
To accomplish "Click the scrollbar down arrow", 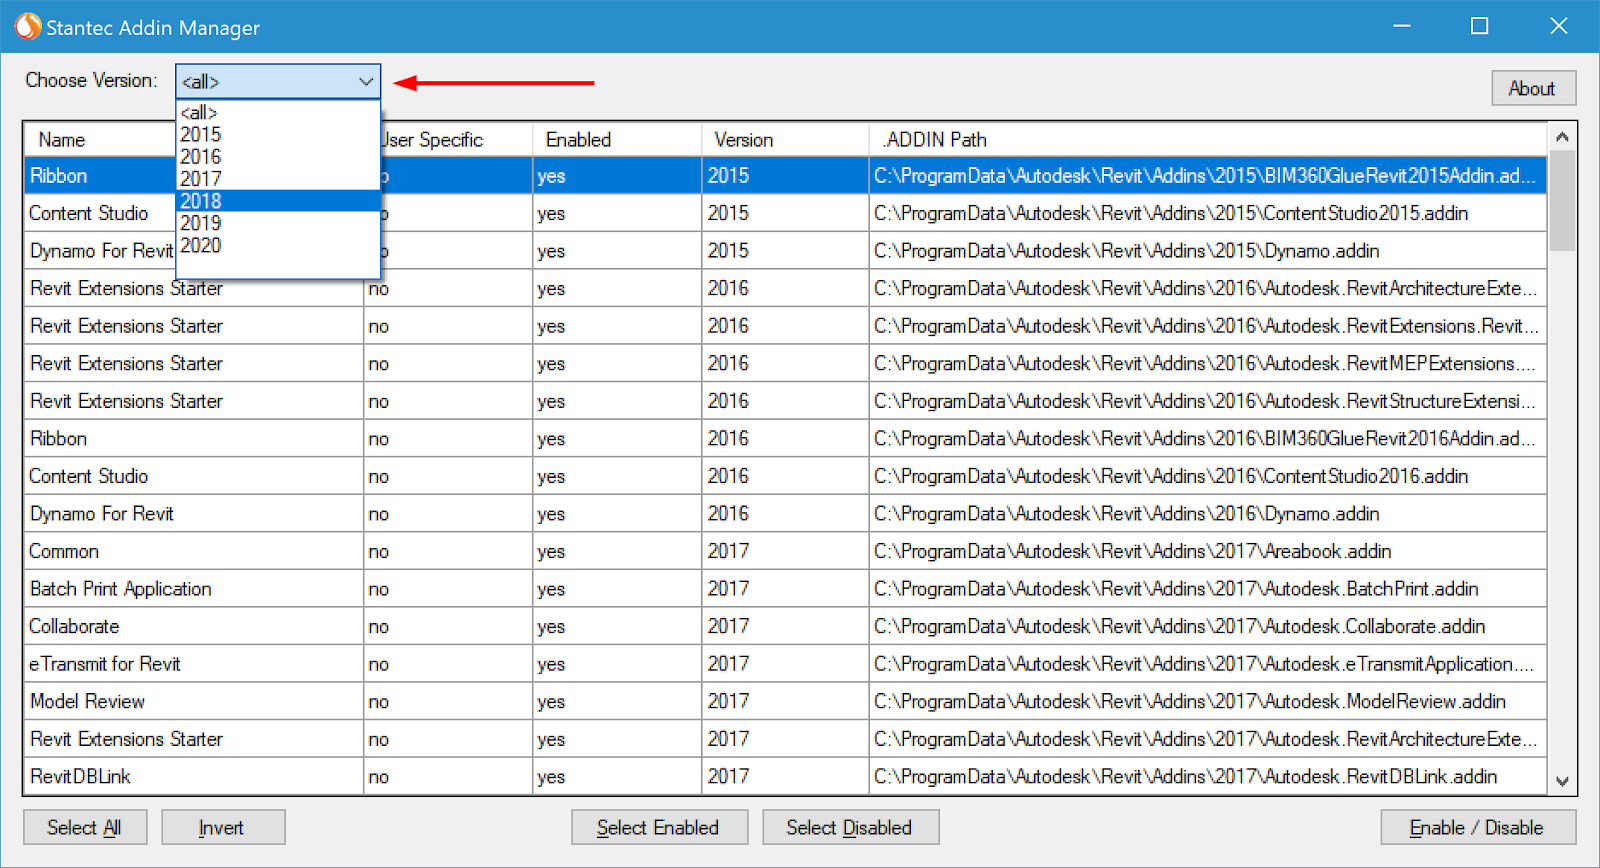I will [1562, 781].
